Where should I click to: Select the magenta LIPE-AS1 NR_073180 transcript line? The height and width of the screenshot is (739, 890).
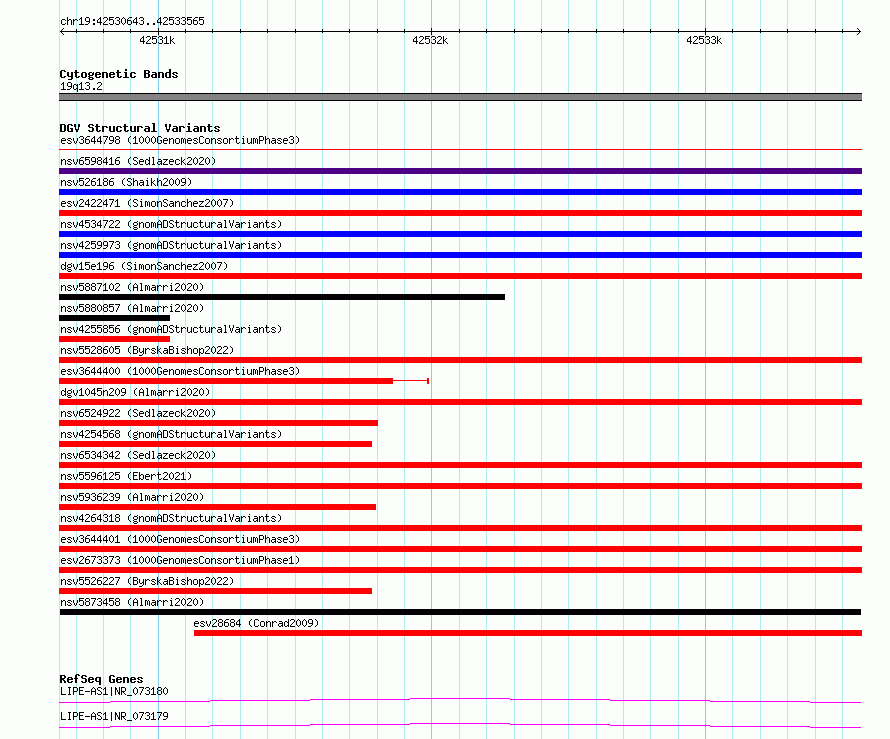pos(460,700)
